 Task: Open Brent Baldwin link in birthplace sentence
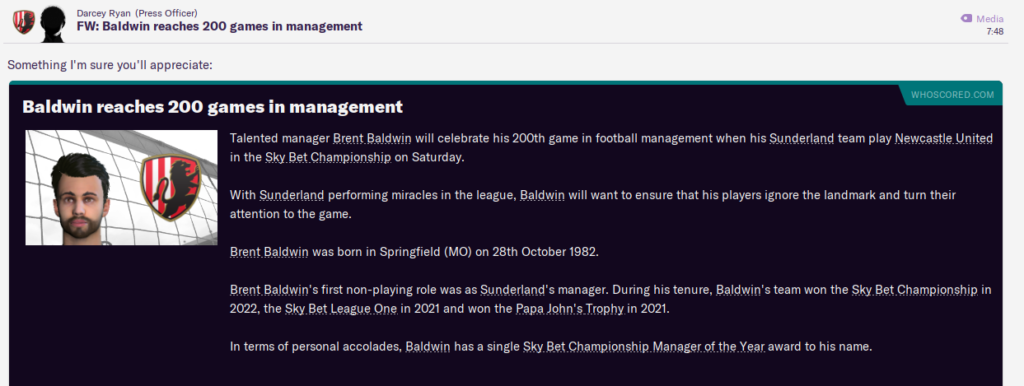point(269,252)
